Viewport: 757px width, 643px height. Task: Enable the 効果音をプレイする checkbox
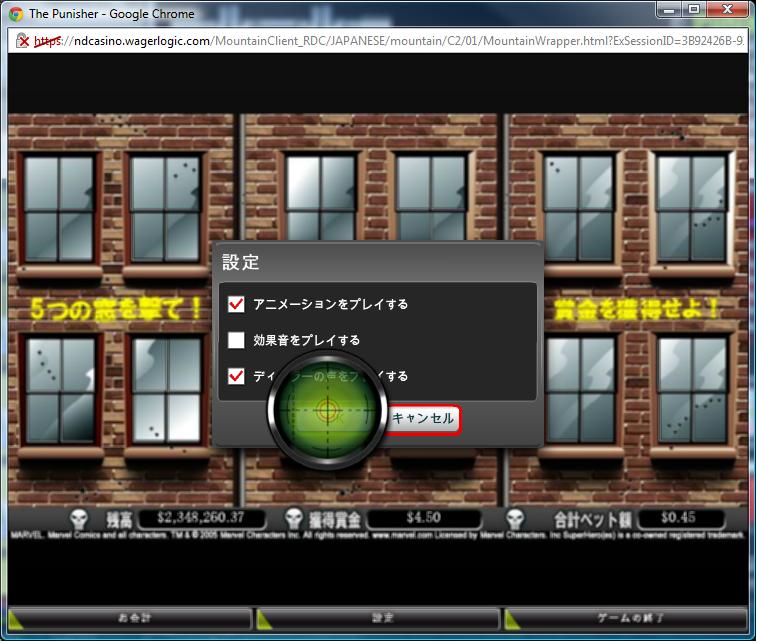(x=236, y=340)
